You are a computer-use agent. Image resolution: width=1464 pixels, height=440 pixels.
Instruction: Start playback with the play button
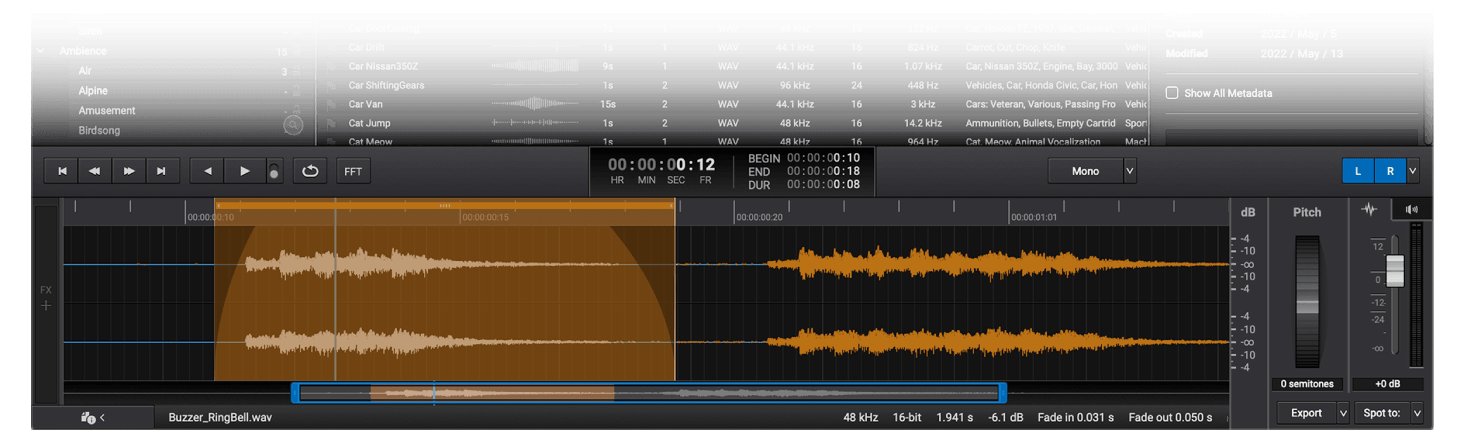click(244, 171)
